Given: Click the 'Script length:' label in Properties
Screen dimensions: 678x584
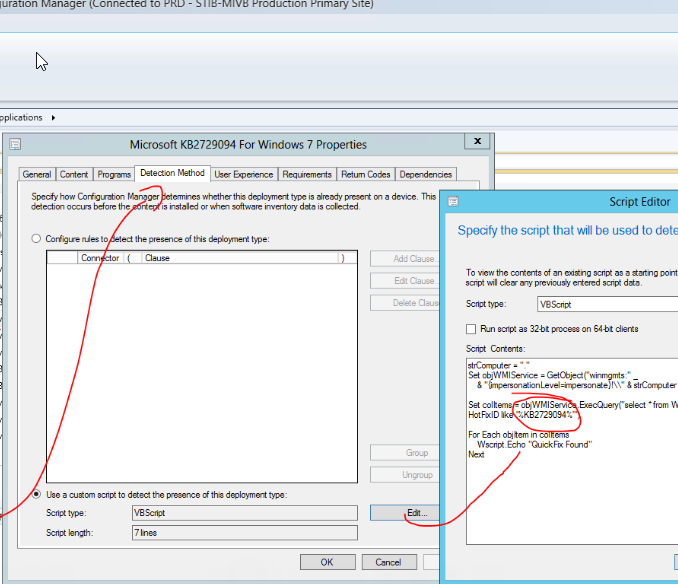Looking at the screenshot, I should (x=70, y=533).
